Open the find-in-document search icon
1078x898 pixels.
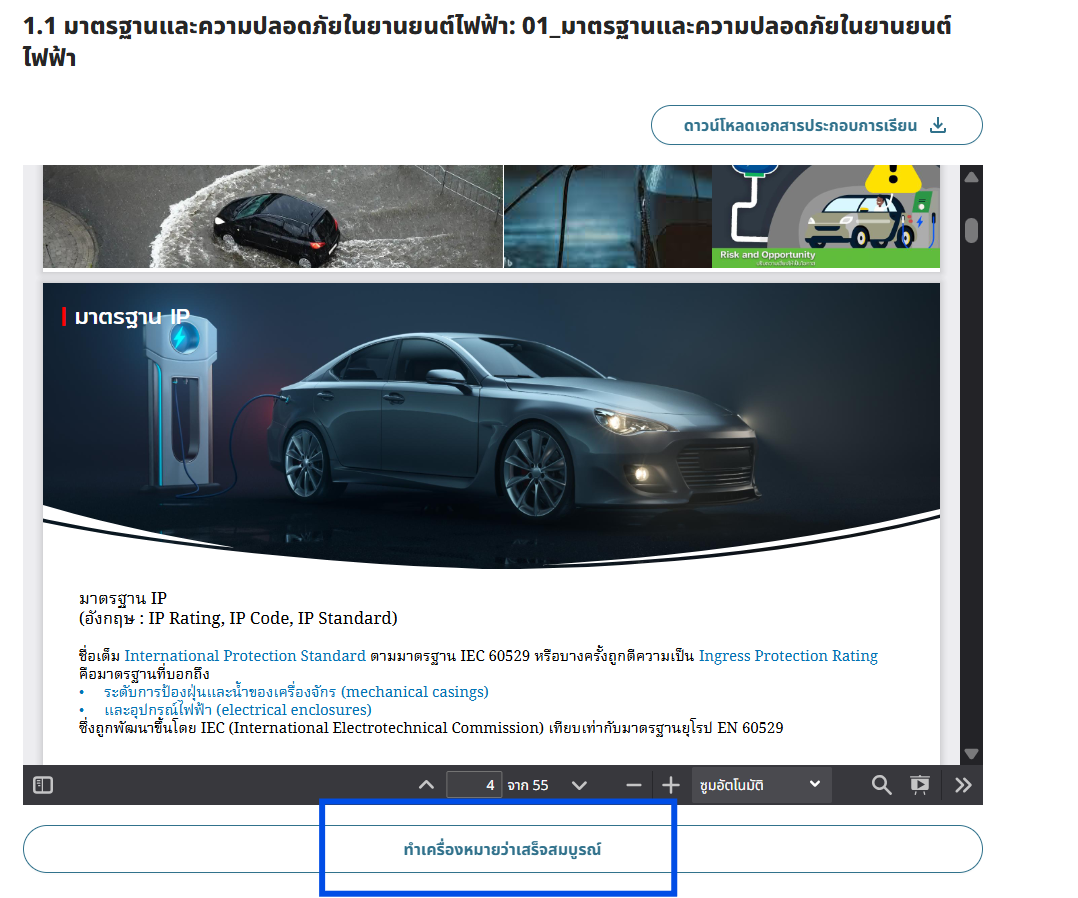coord(881,785)
